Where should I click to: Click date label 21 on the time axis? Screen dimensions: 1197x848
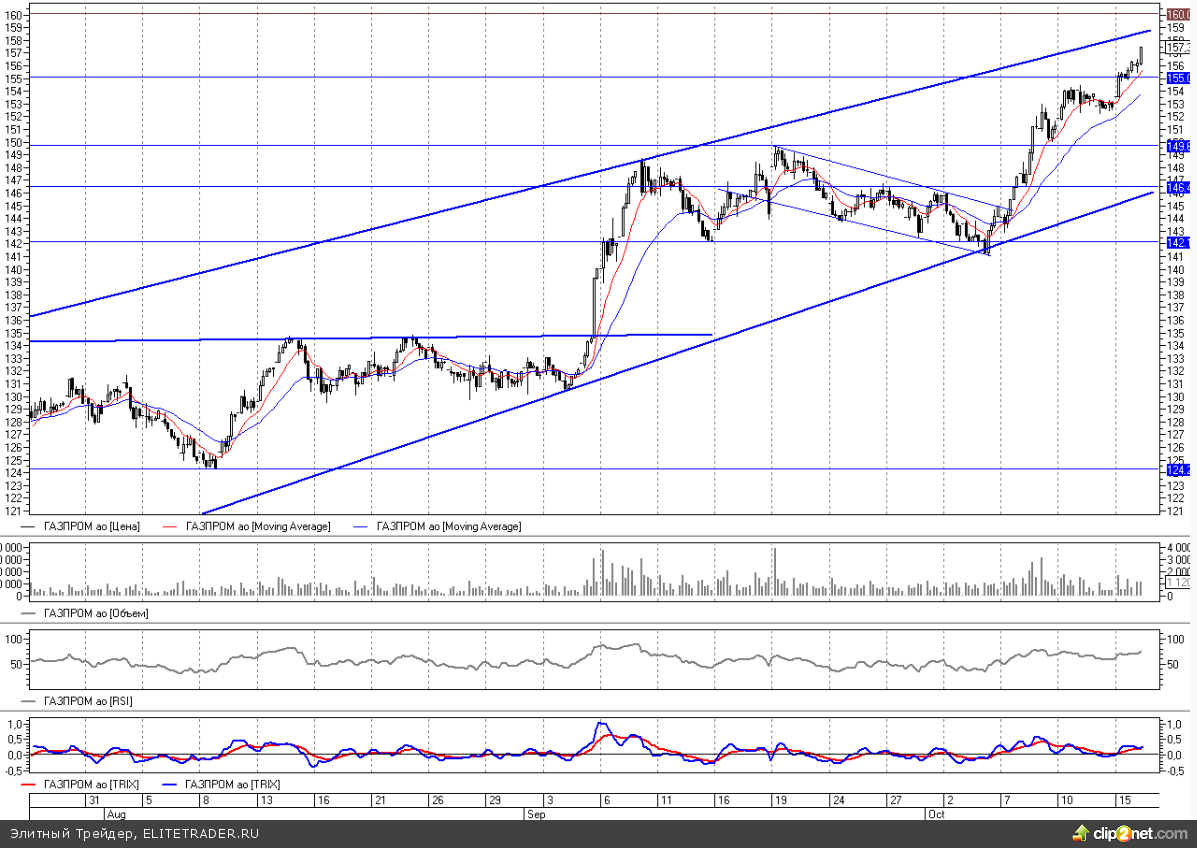click(380, 800)
